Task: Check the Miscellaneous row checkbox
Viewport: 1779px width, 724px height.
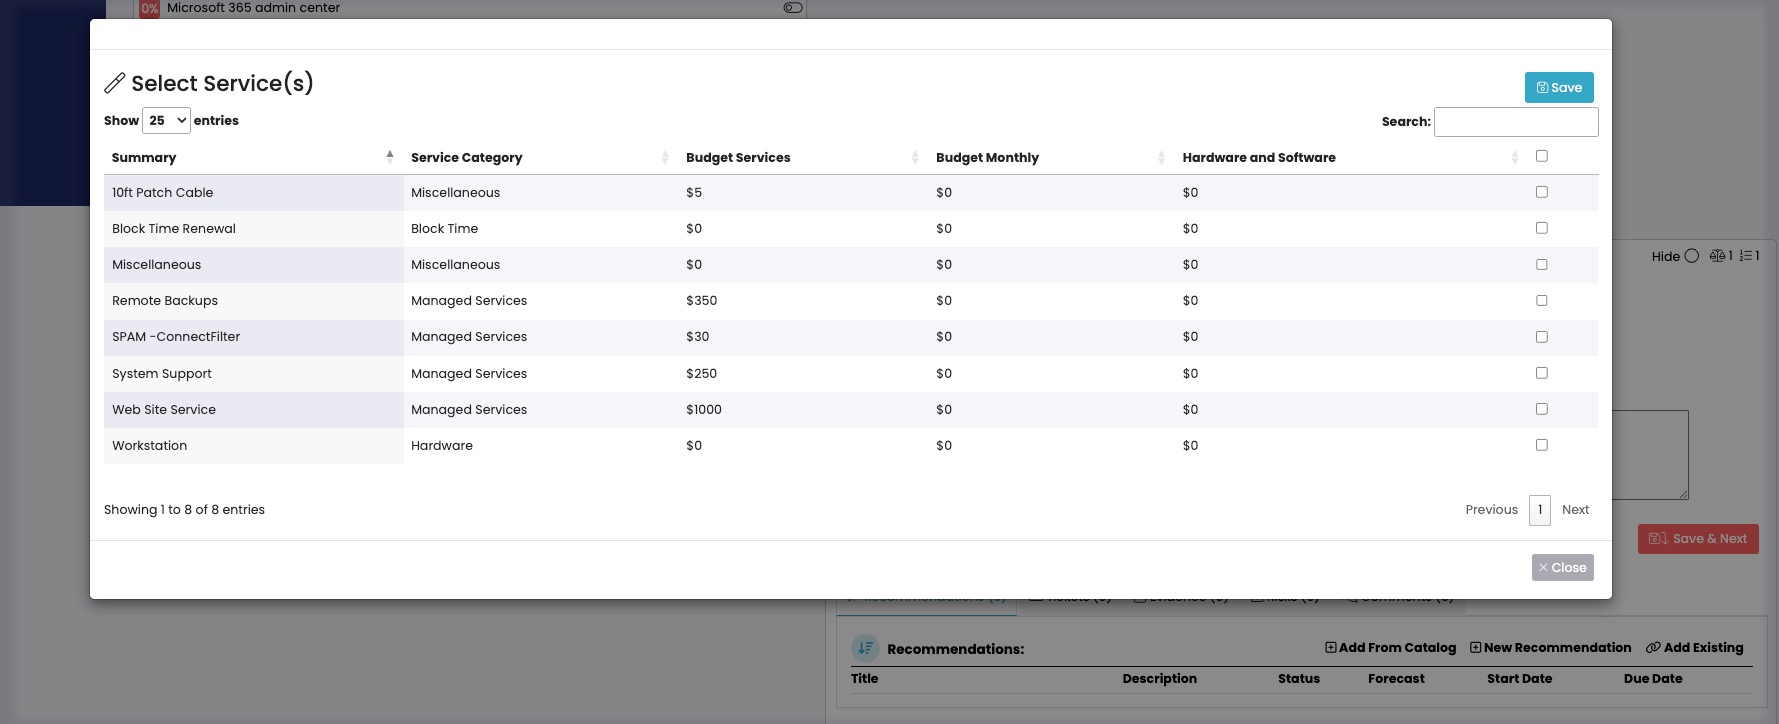Action: click(1541, 264)
